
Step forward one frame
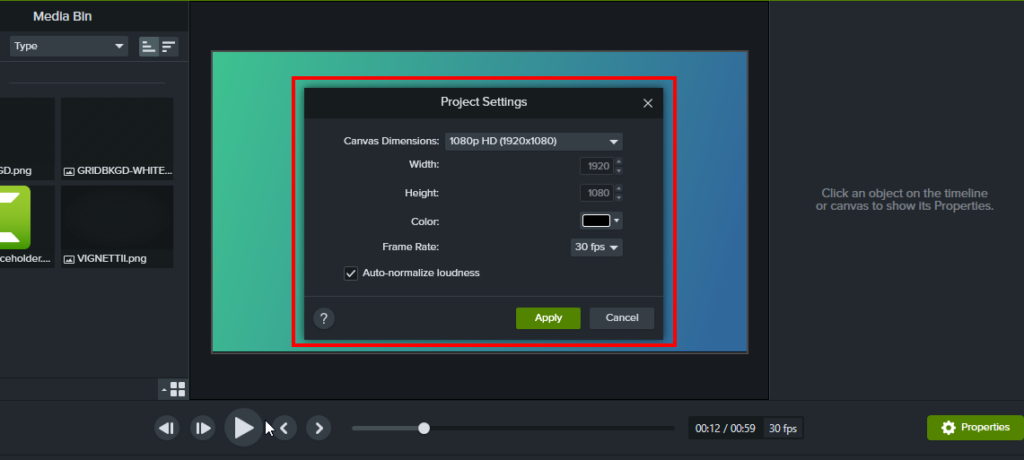(x=203, y=428)
